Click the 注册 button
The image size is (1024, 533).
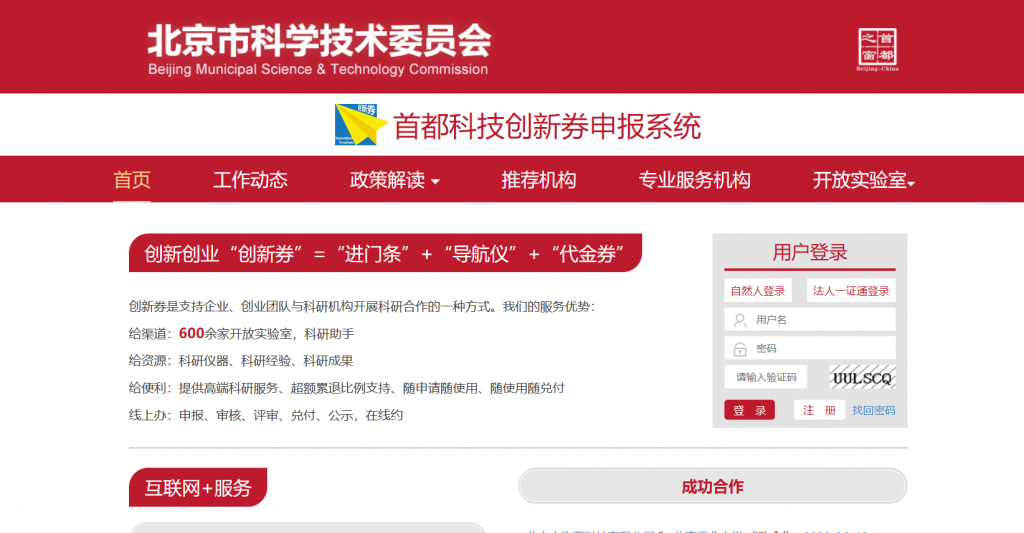click(x=819, y=410)
